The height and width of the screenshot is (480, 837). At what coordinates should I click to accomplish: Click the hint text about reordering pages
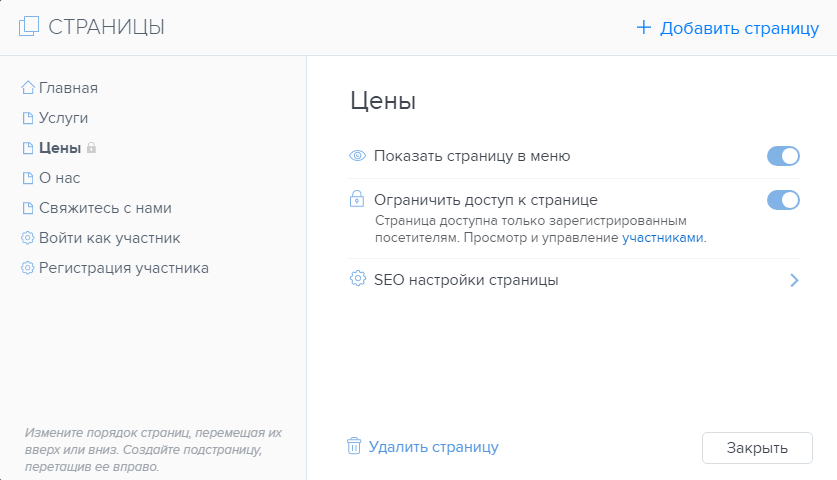(x=153, y=450)
